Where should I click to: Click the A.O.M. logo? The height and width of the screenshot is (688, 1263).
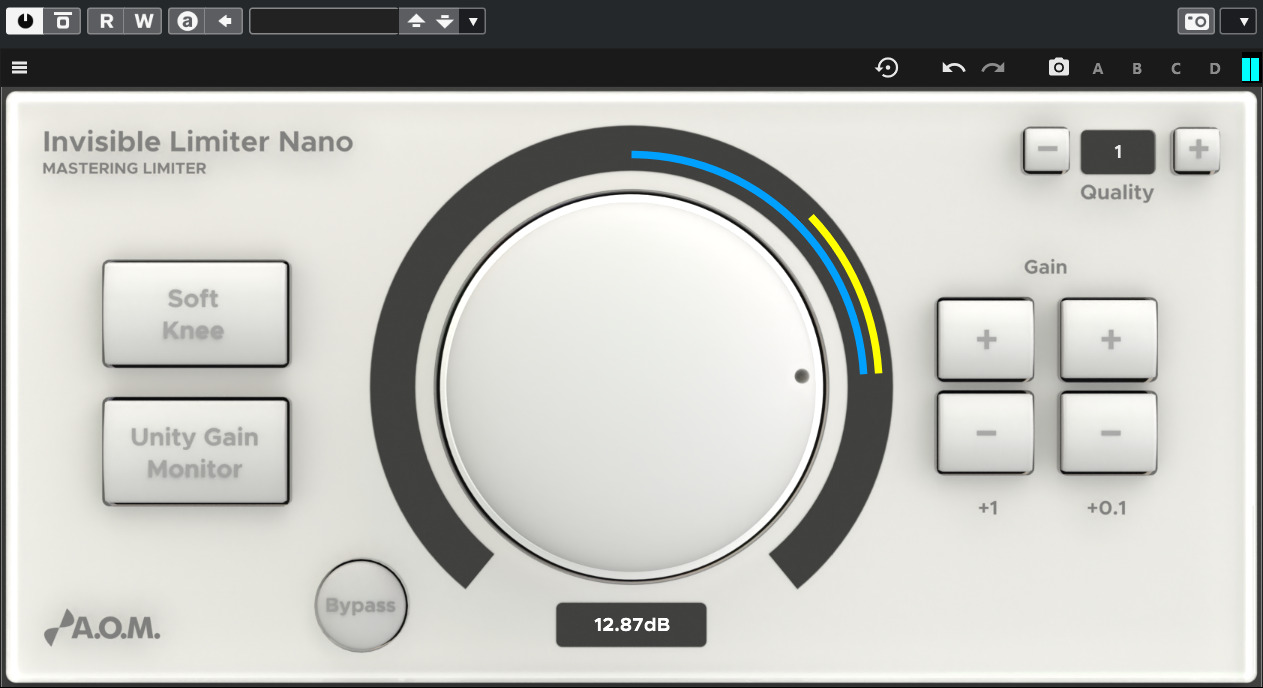coord(102,628)
